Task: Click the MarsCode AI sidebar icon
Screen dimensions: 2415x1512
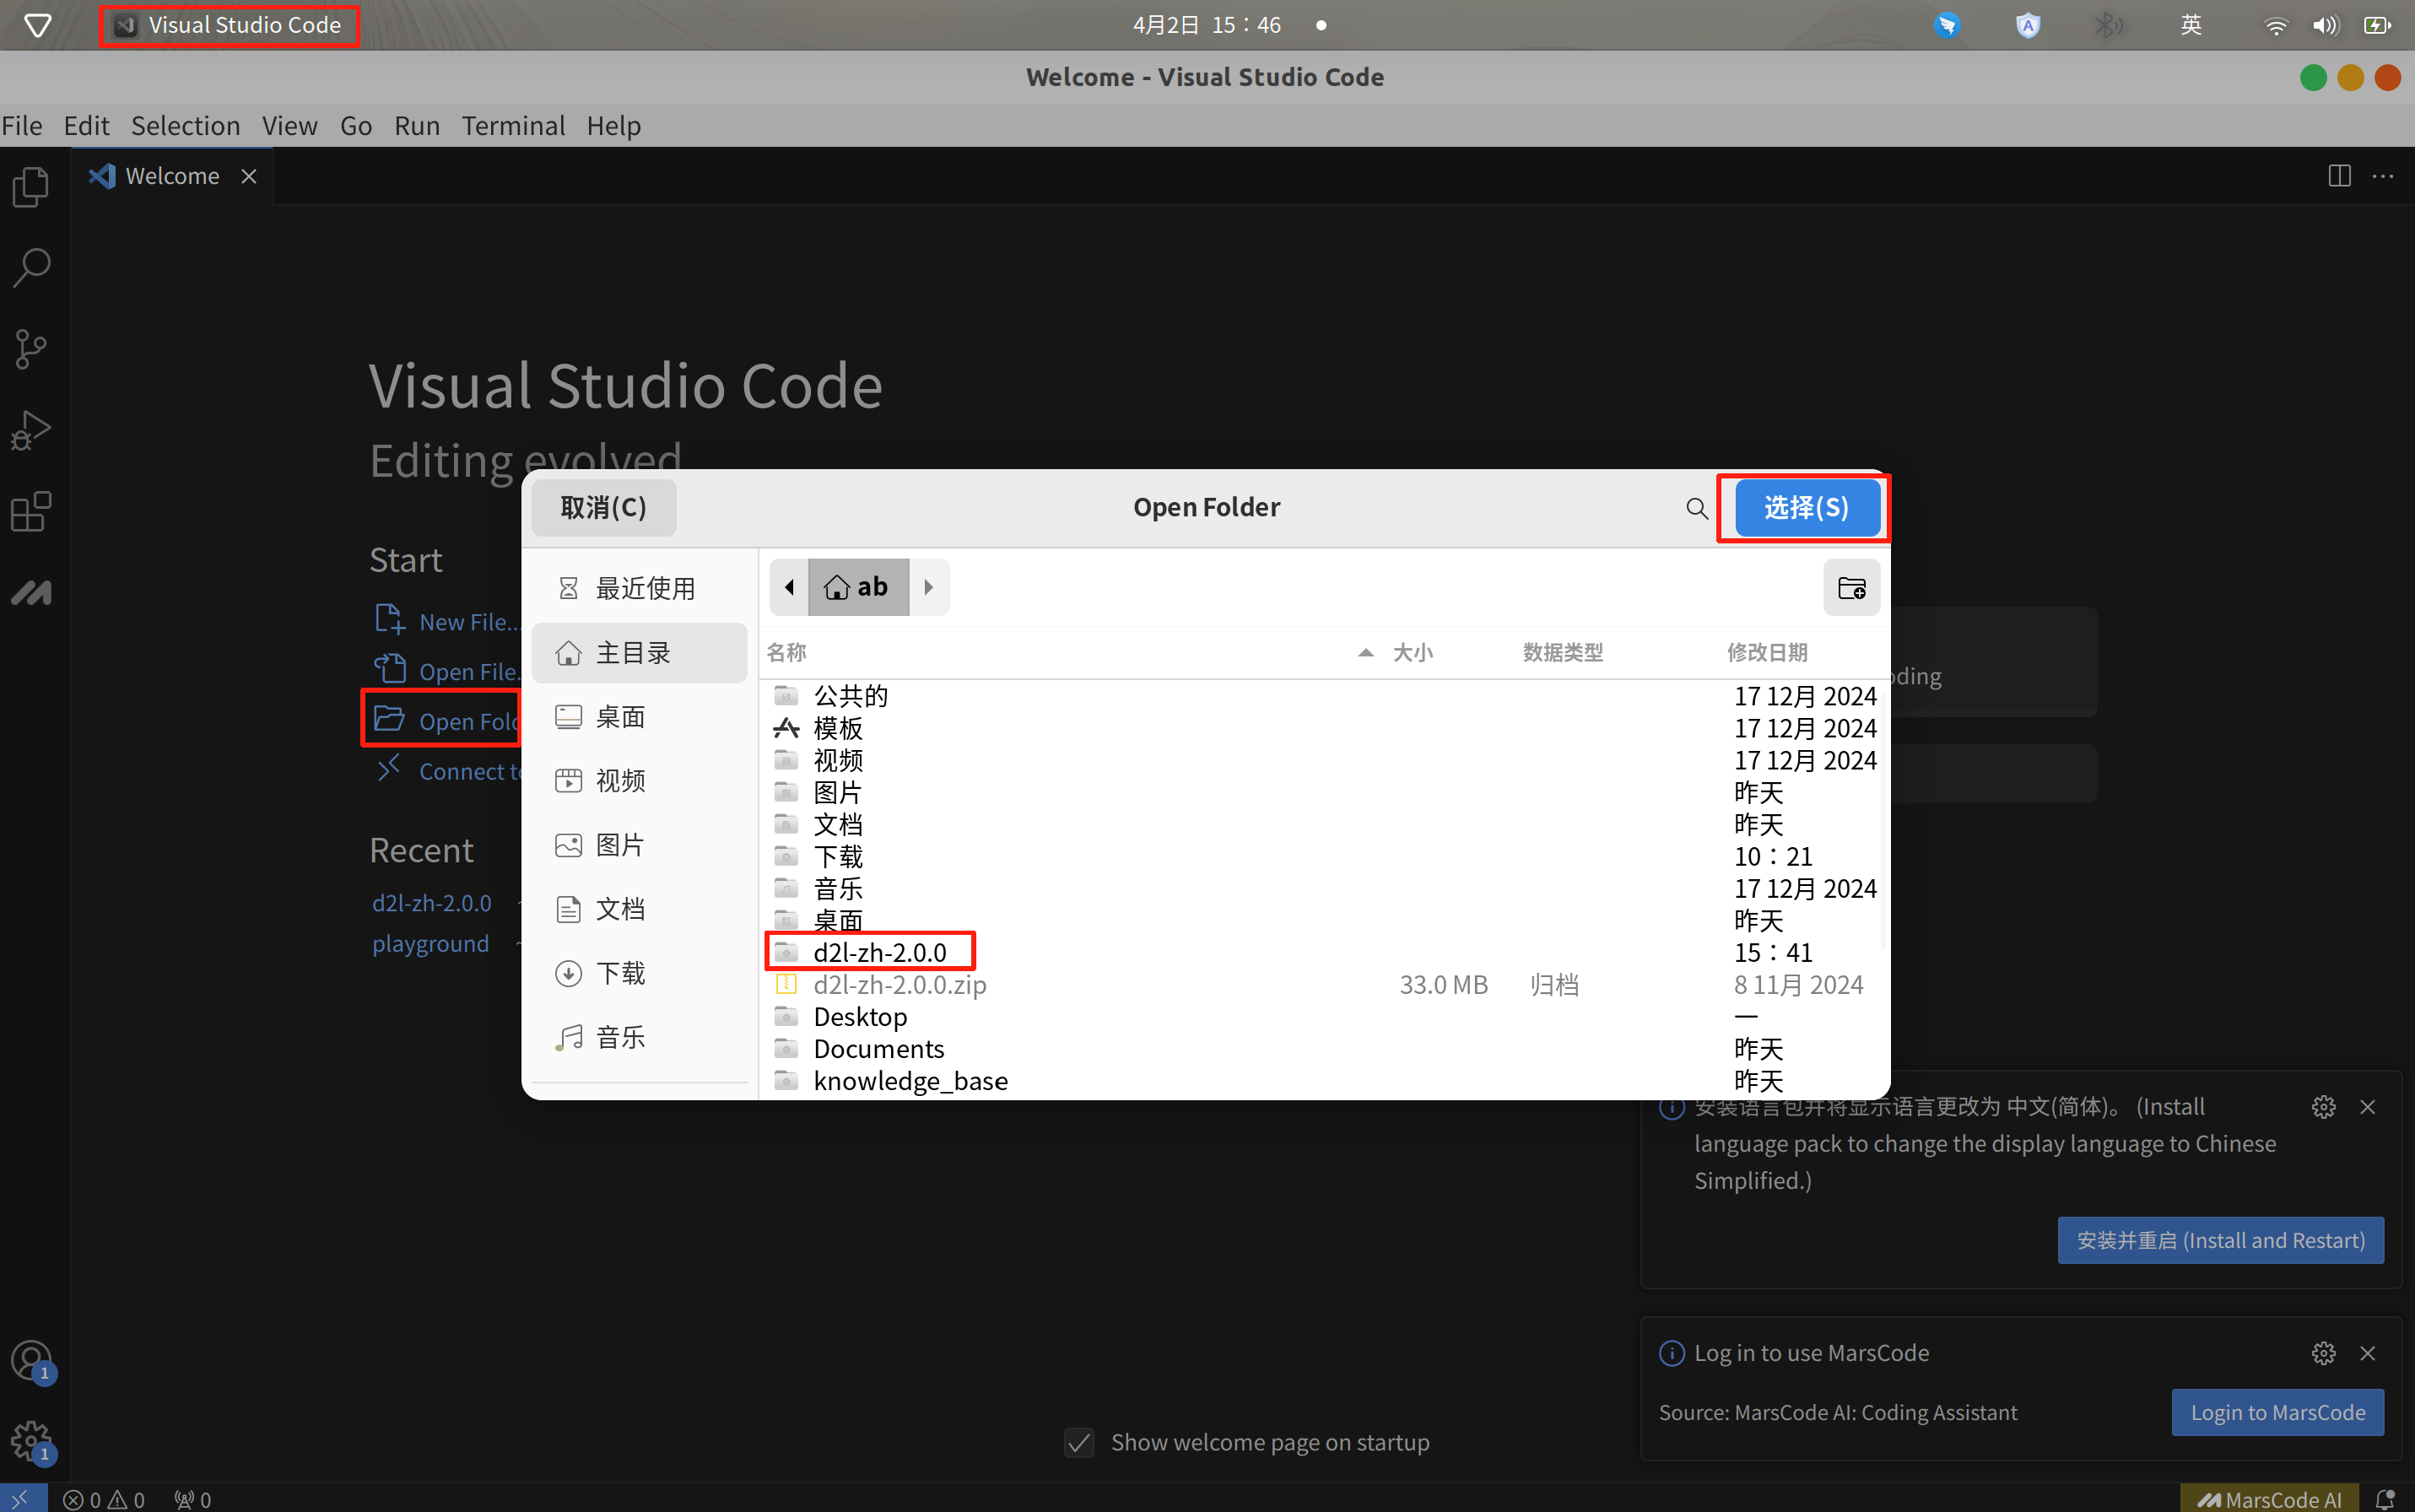Action: point(30,592)
